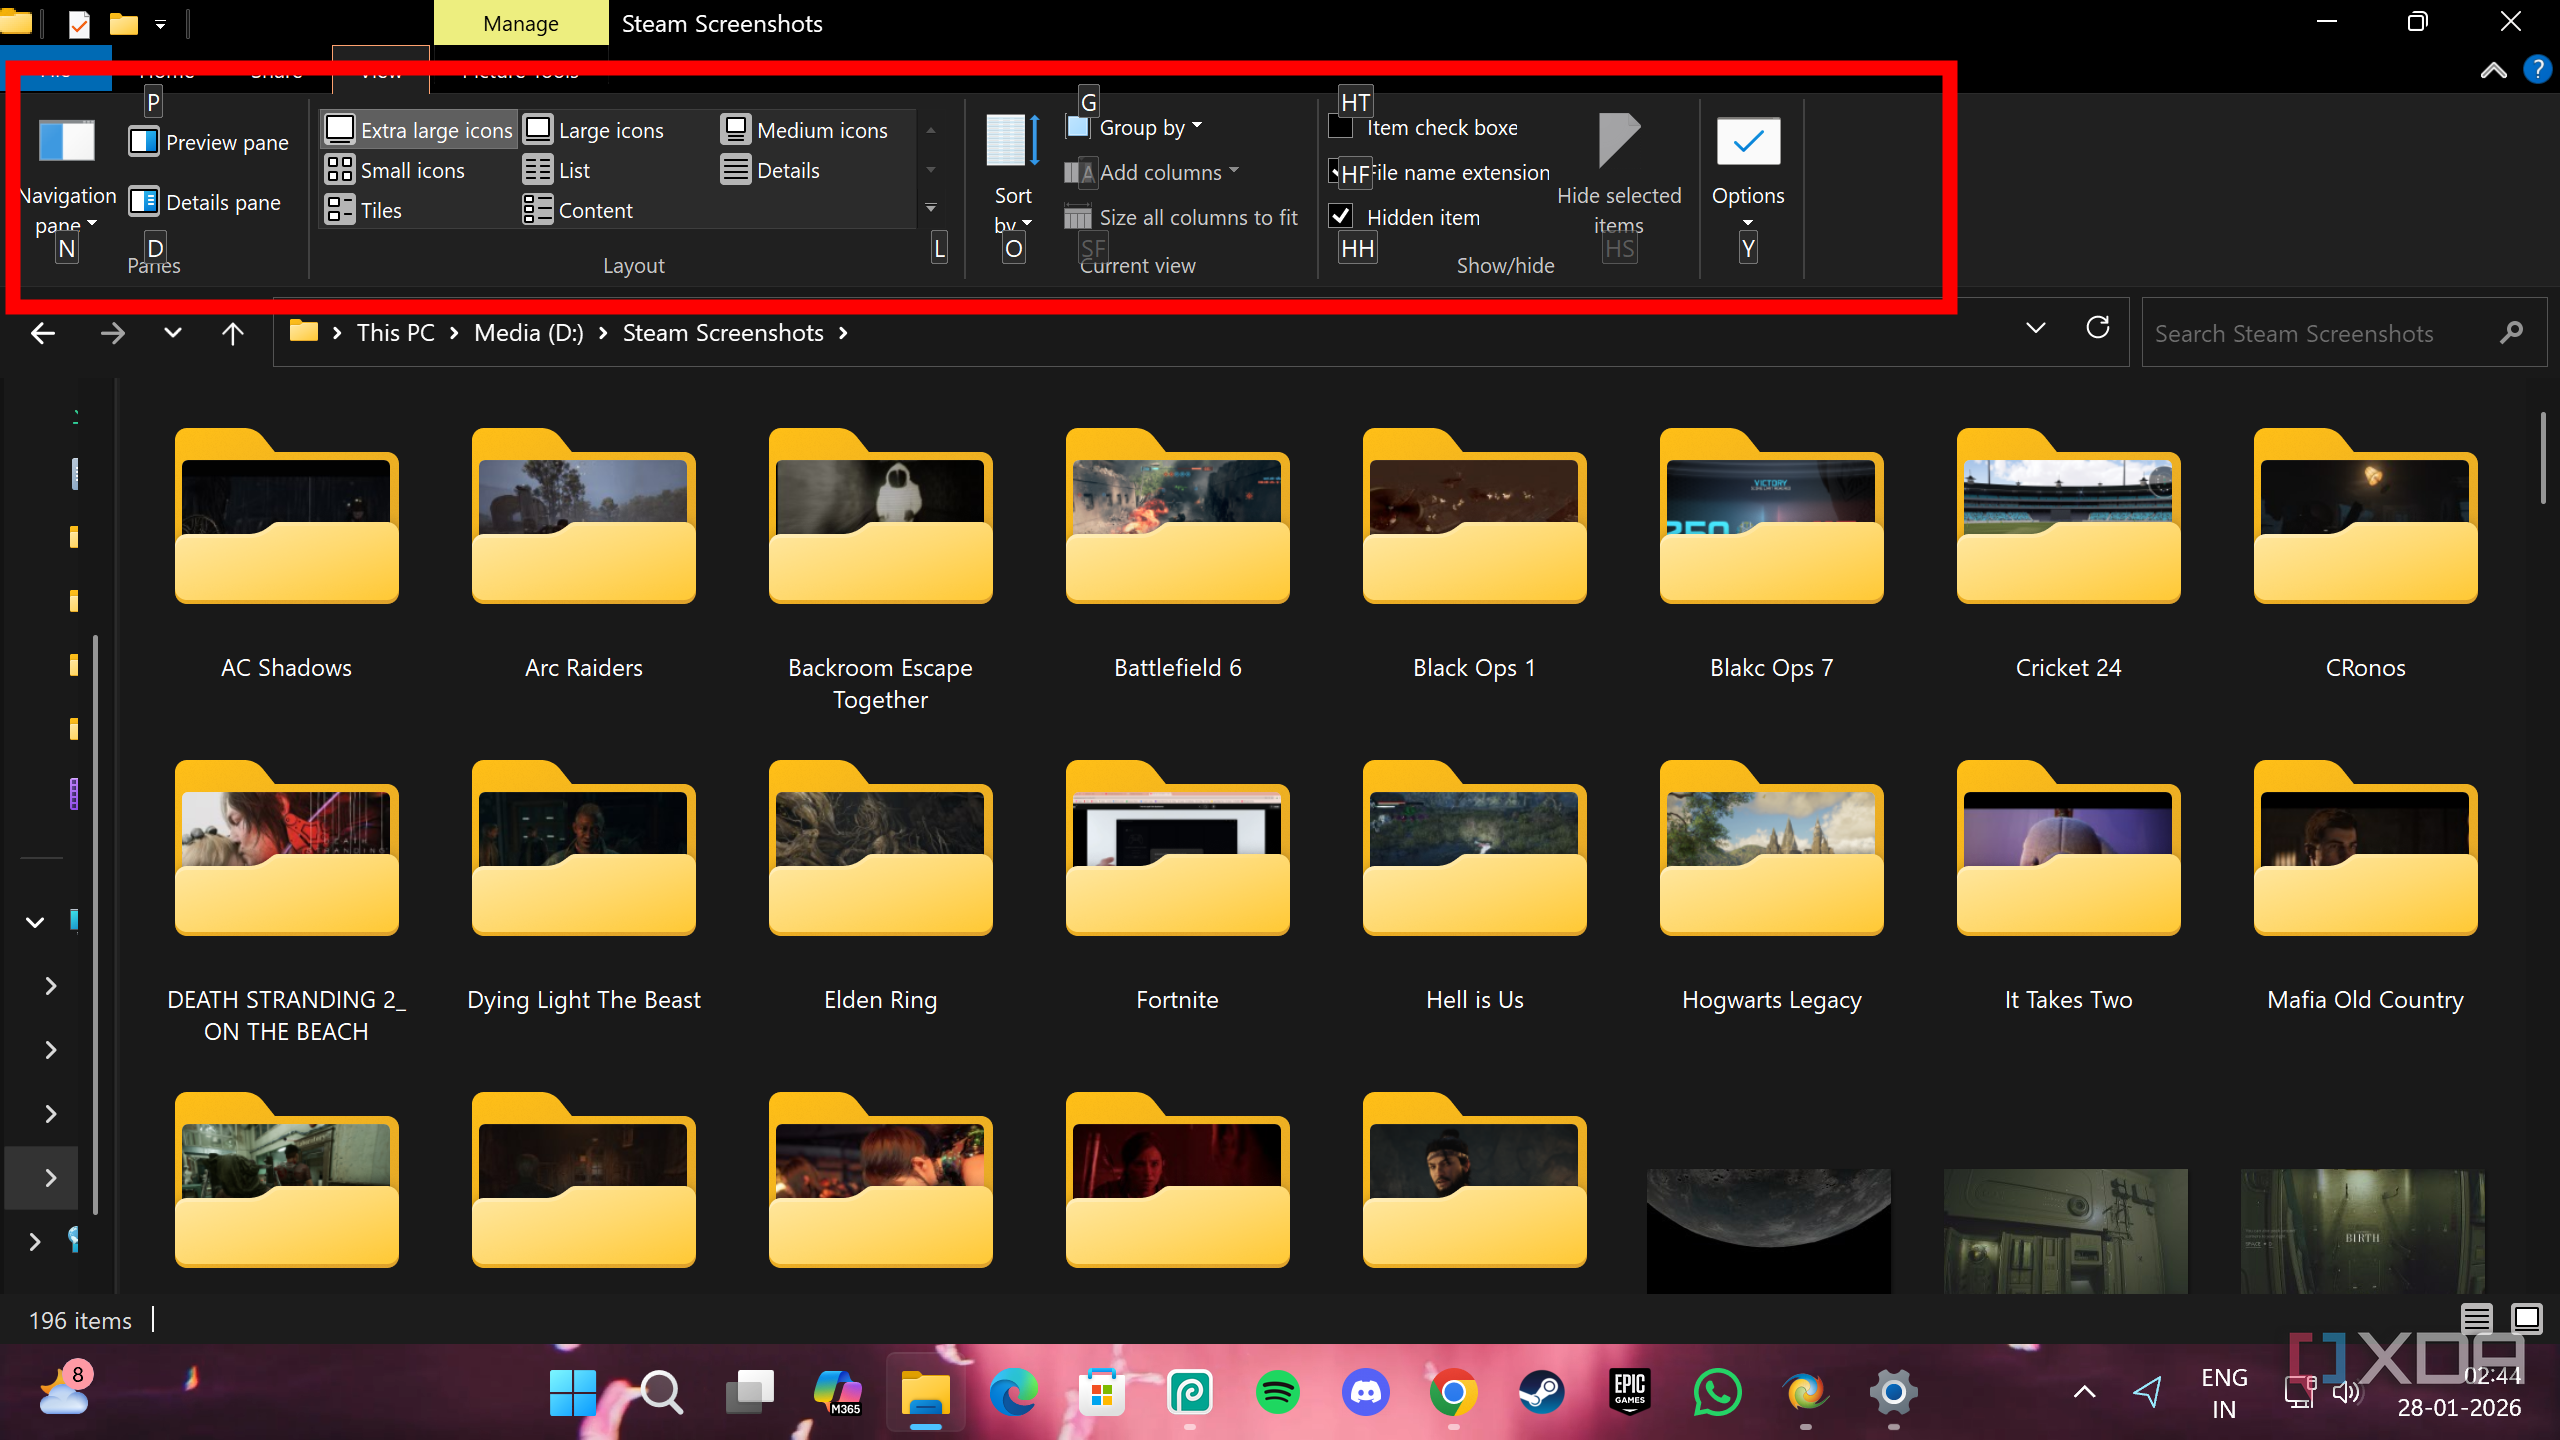Screen dimensions: 2560x1440
Task: Open the Sort by menu
Action: tap(1013, 174)
